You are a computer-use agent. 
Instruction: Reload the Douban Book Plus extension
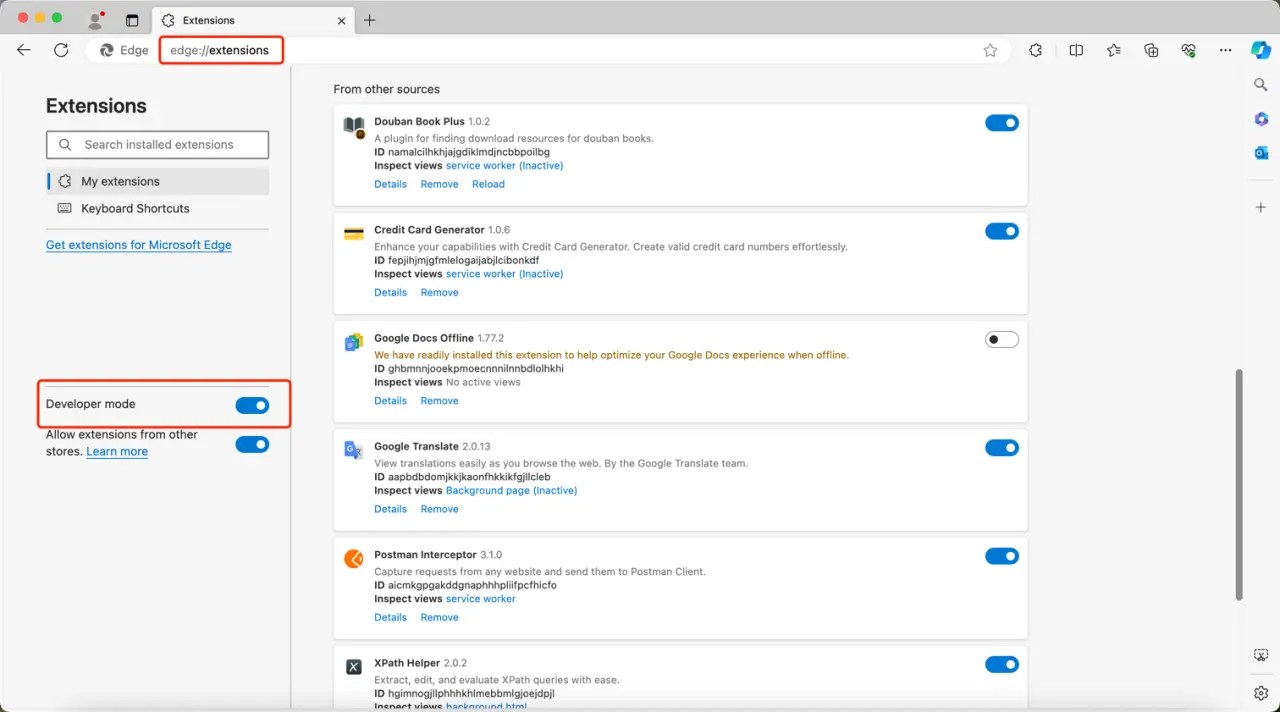tap(488, 184)
